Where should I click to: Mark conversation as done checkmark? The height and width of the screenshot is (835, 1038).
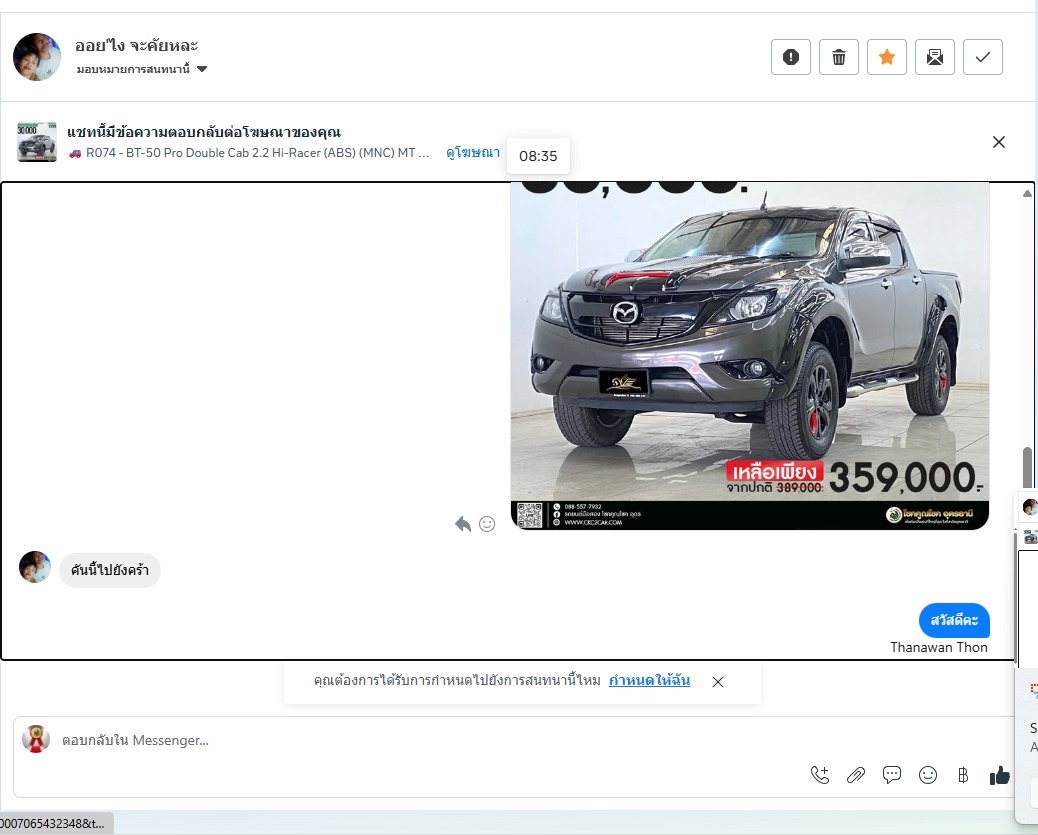pyautogui.click(x=982, y=57)
